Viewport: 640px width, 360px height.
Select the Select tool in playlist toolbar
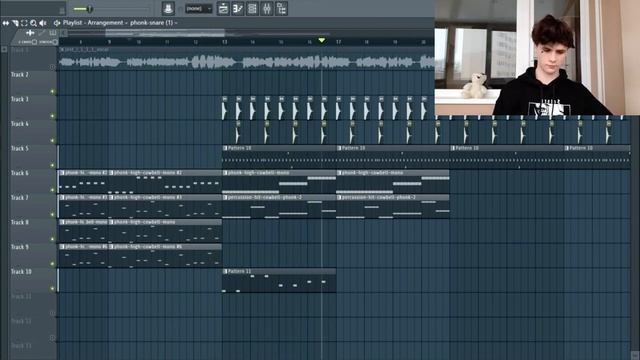[24, 23]
